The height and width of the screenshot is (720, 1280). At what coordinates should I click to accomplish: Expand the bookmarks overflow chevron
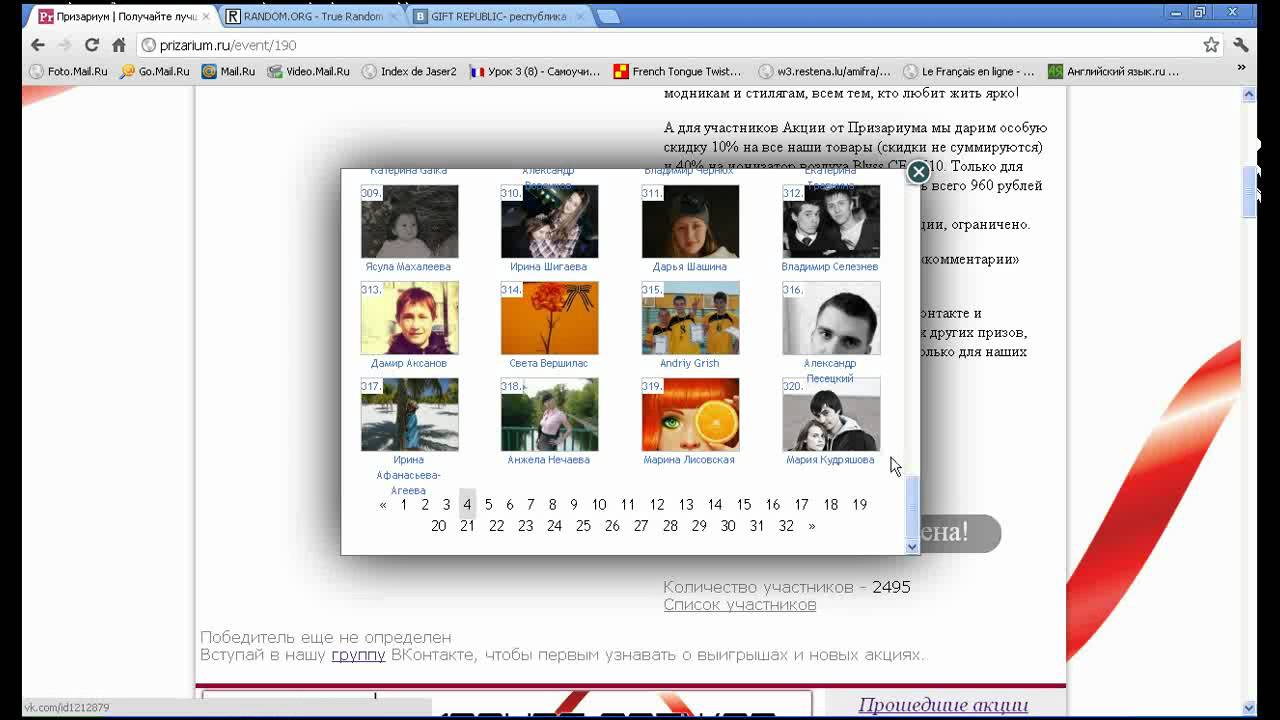[x=1241, y=70]
